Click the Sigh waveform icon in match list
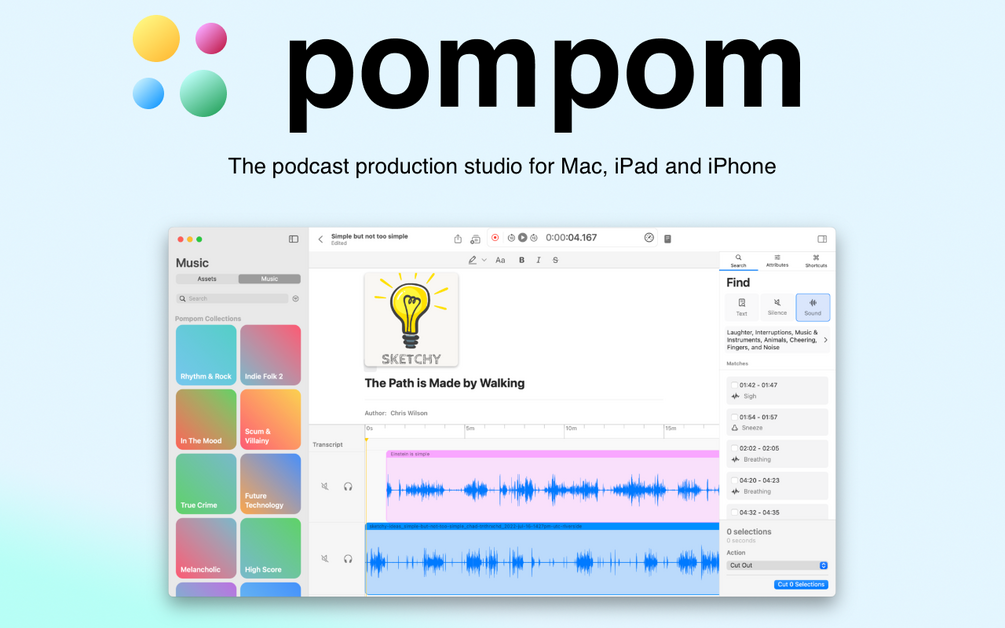The height and width of the screenshot is (628, 1005). (735, 396)
